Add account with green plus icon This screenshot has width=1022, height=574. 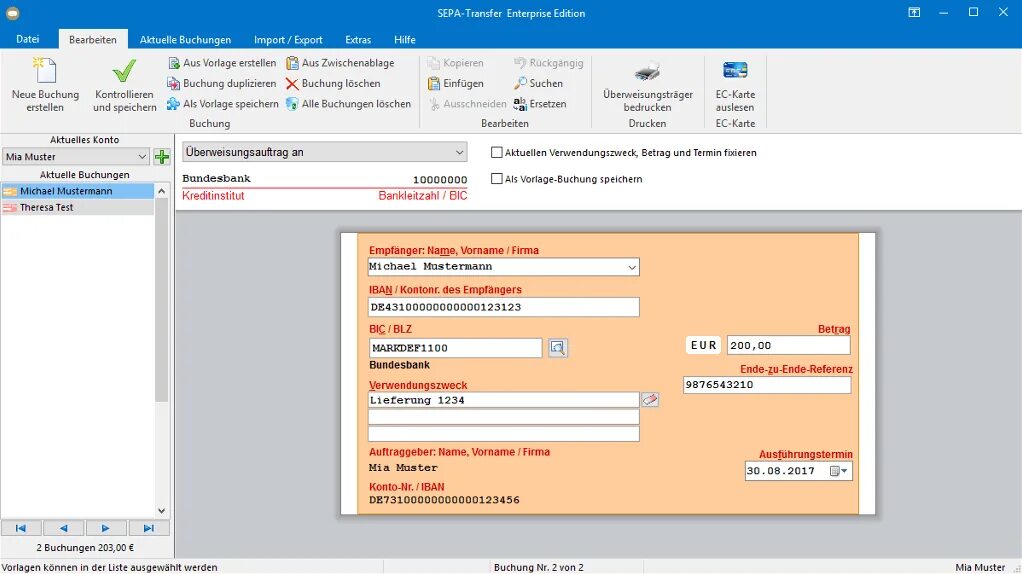click(162, 156)
